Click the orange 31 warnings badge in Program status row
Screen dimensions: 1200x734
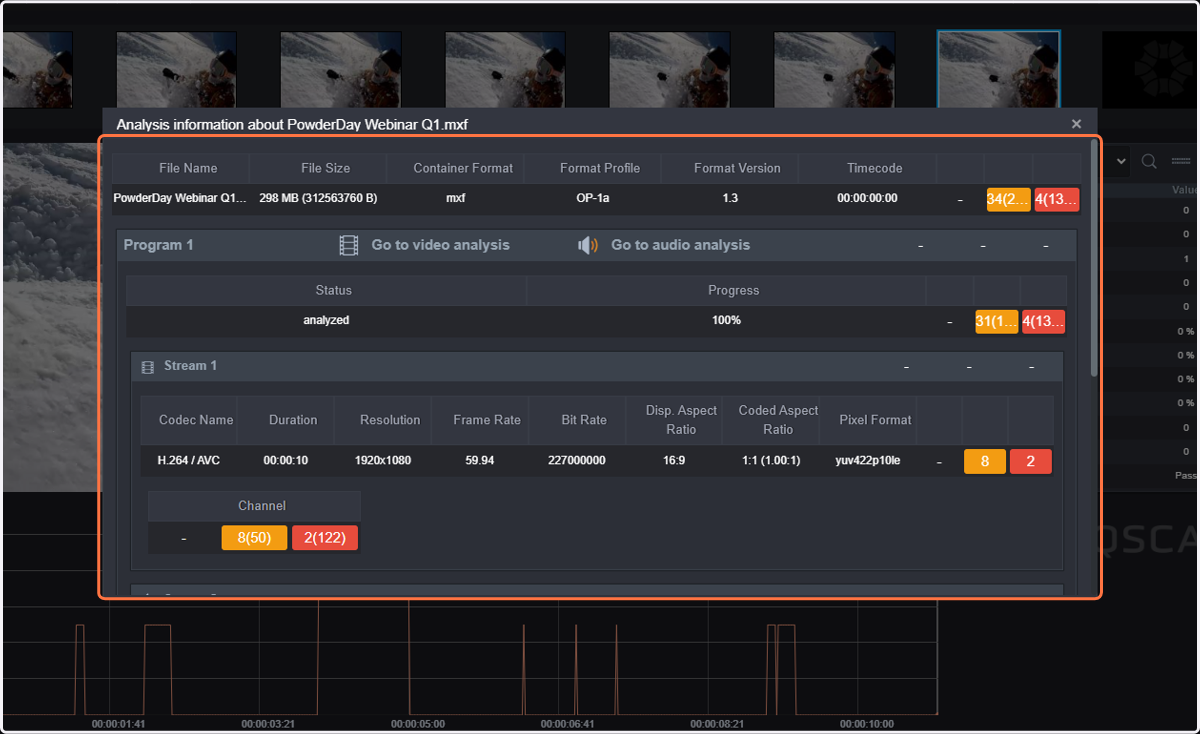point(997,322)
